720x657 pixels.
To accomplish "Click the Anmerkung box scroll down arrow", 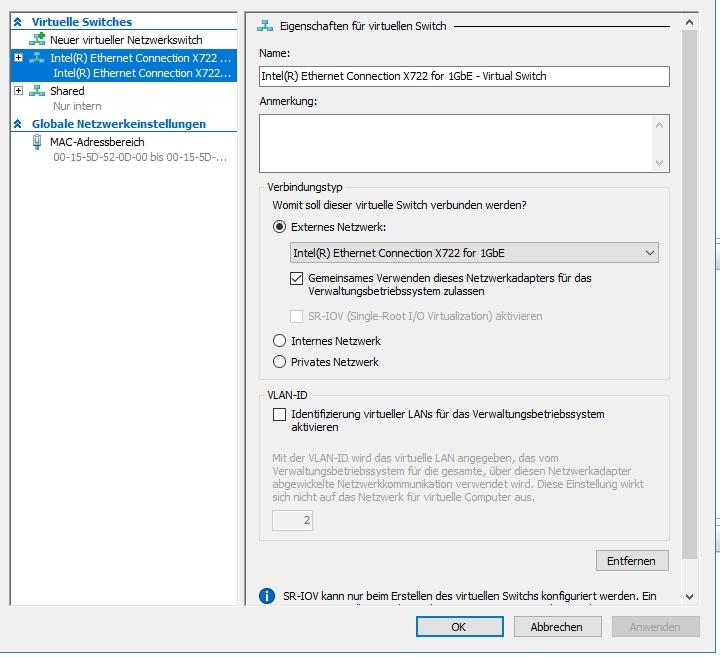I will tap(659, 163).
